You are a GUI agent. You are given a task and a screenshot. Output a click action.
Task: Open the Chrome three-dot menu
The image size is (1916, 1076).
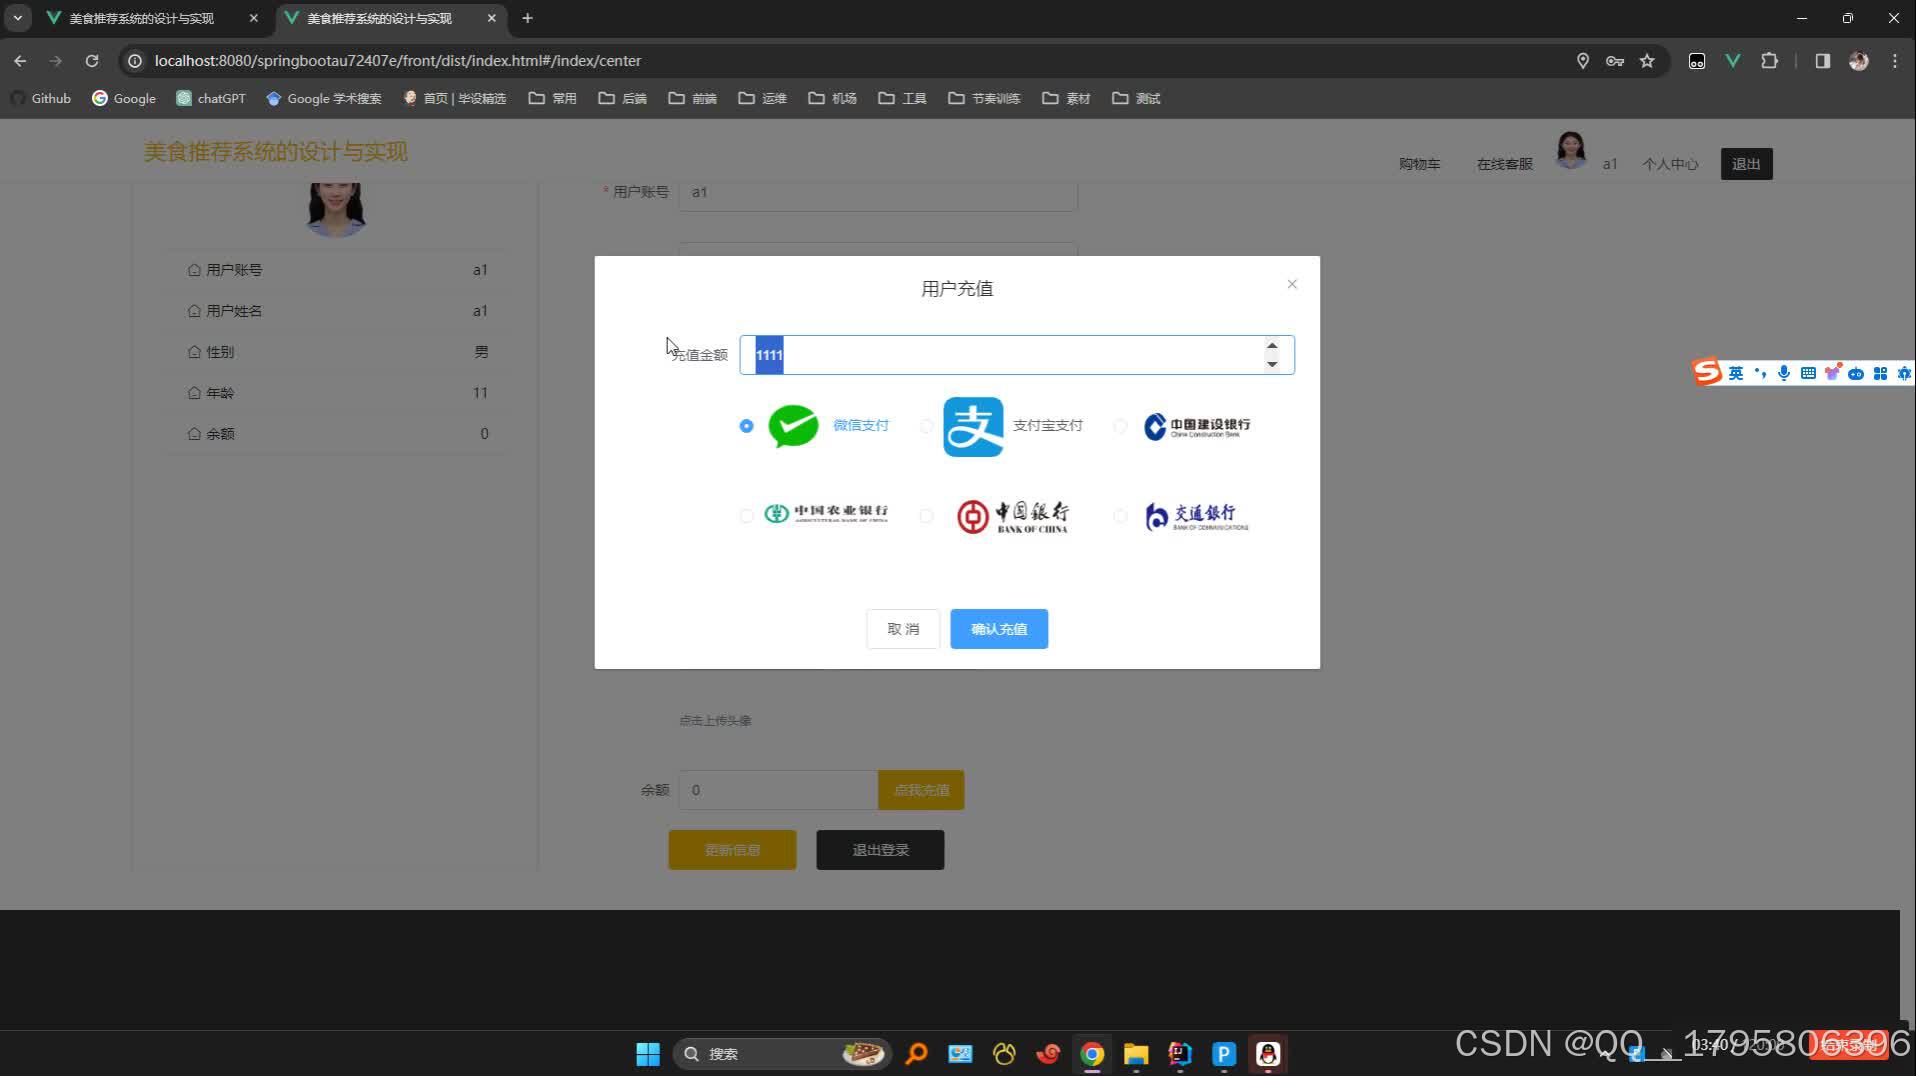tap(1895, 61)
